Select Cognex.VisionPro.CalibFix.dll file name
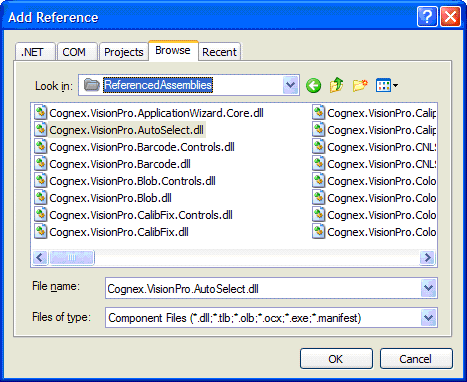This screenshot has height=382, width=467. point(119,232)
